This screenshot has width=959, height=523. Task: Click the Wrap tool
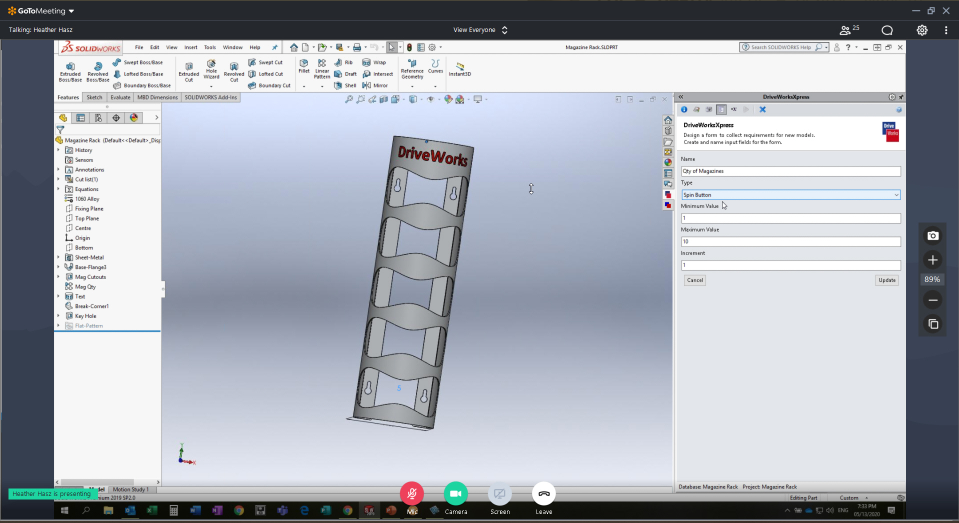tap(374, 62)
